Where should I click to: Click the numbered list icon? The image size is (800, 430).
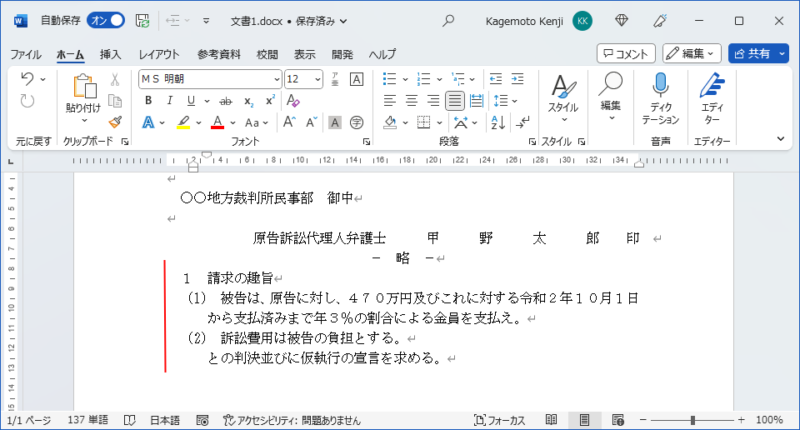(x=423, y=79)
